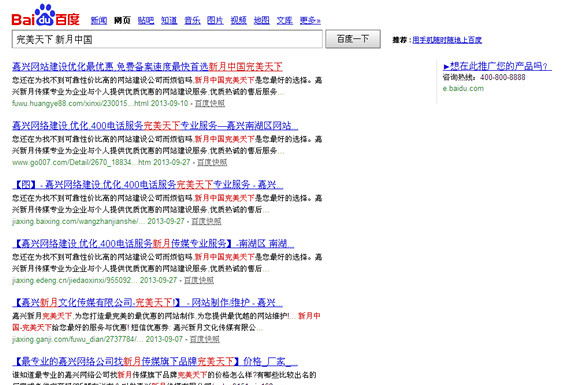
Task: Switch to the 音乐 music tab
Action: pyautogui.click(x=192, y=20)
